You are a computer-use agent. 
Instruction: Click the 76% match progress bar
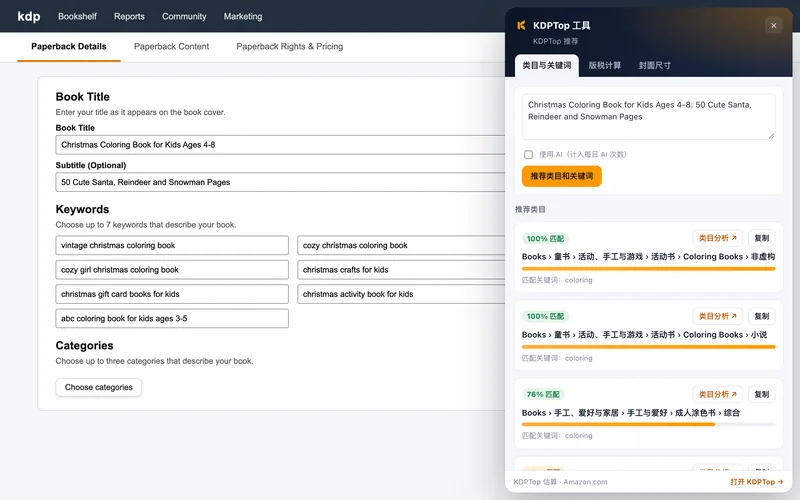tap(648, 424)
